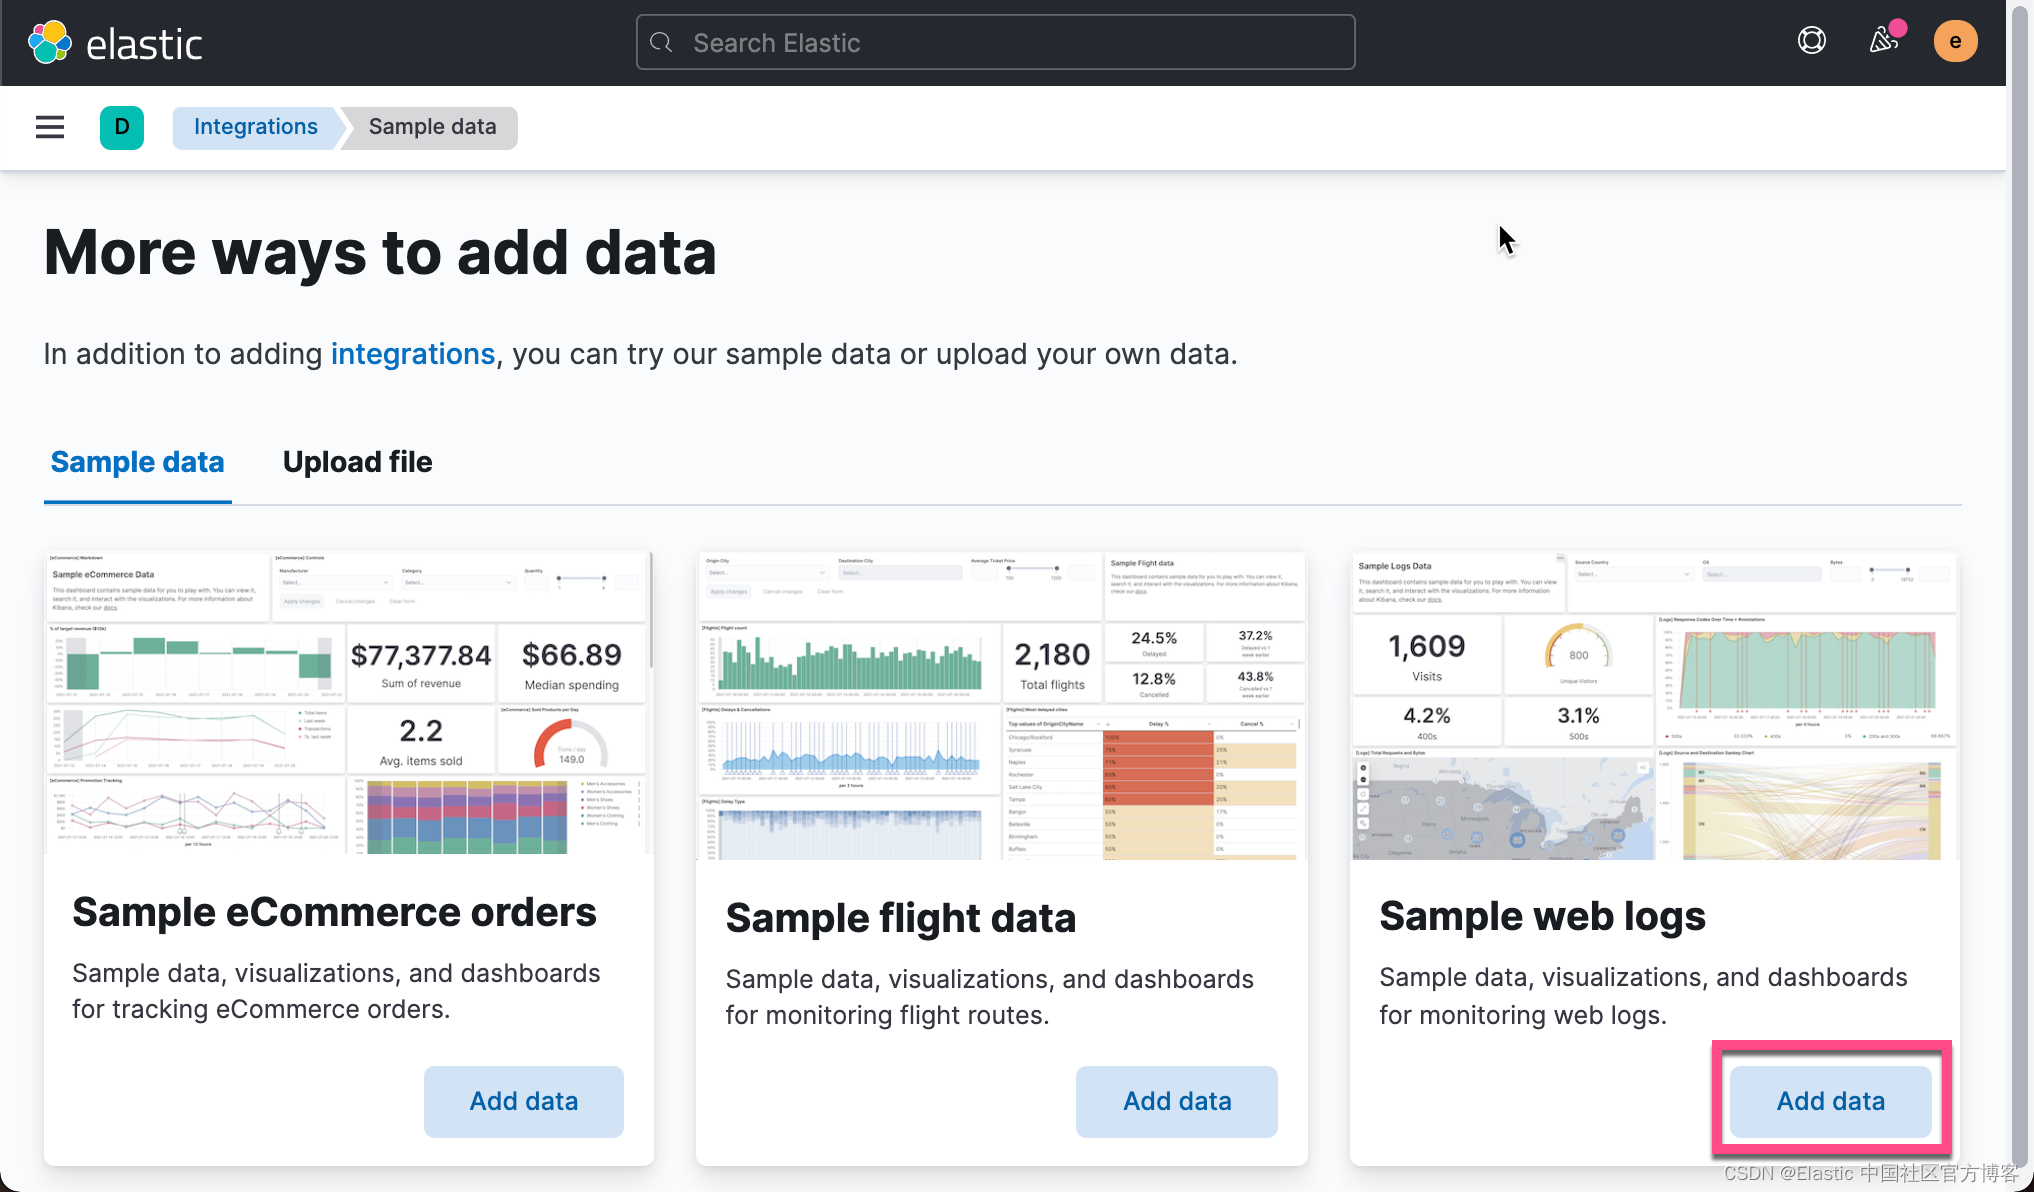
Task: Click the Search Elastic input field
Action: (995, 42)
